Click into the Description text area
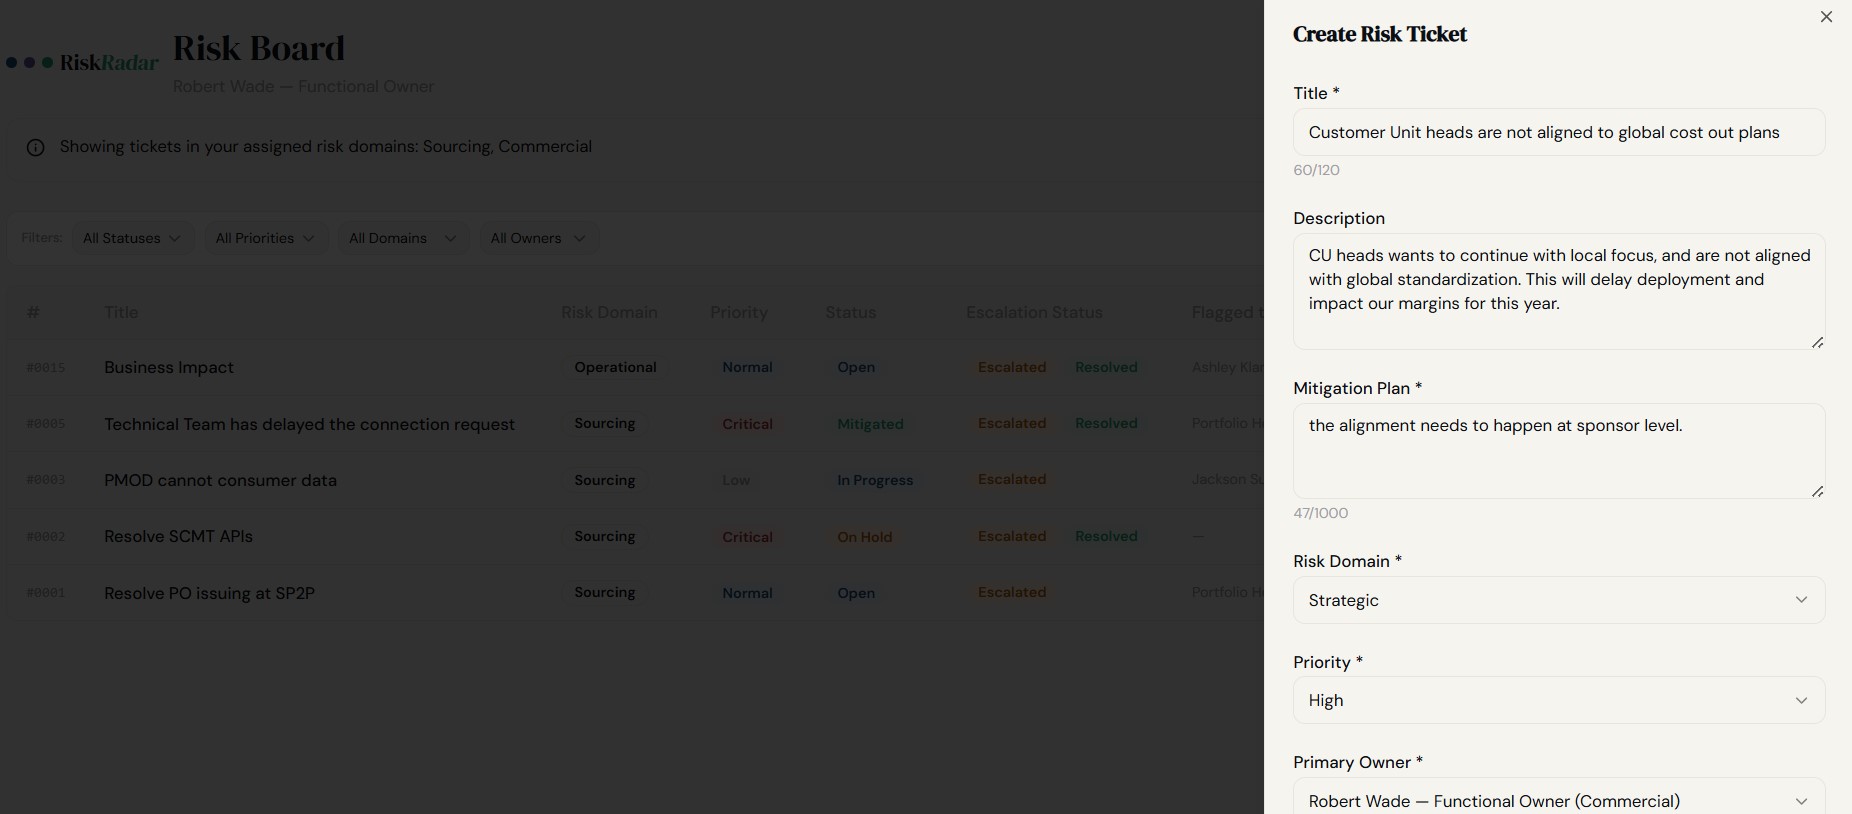Screen dimensions: 1852x814 (1559, 291)
